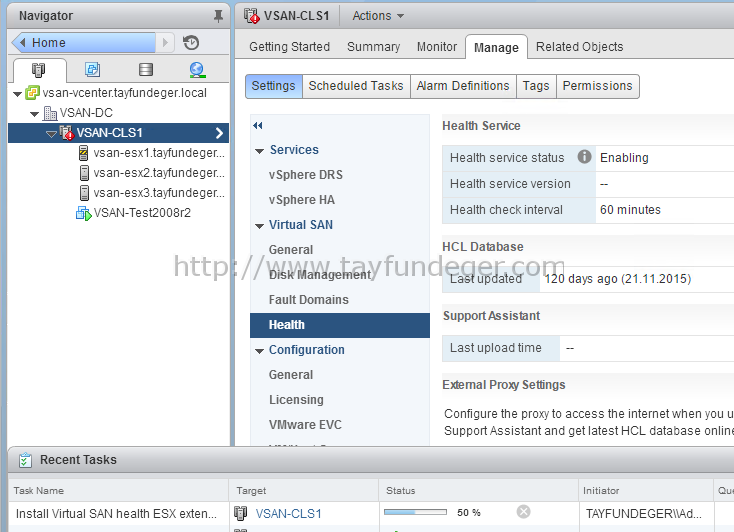Viewport: 734px width, 532px height.
Task: Sort tasks by Target column header
Action: (303, 490)
